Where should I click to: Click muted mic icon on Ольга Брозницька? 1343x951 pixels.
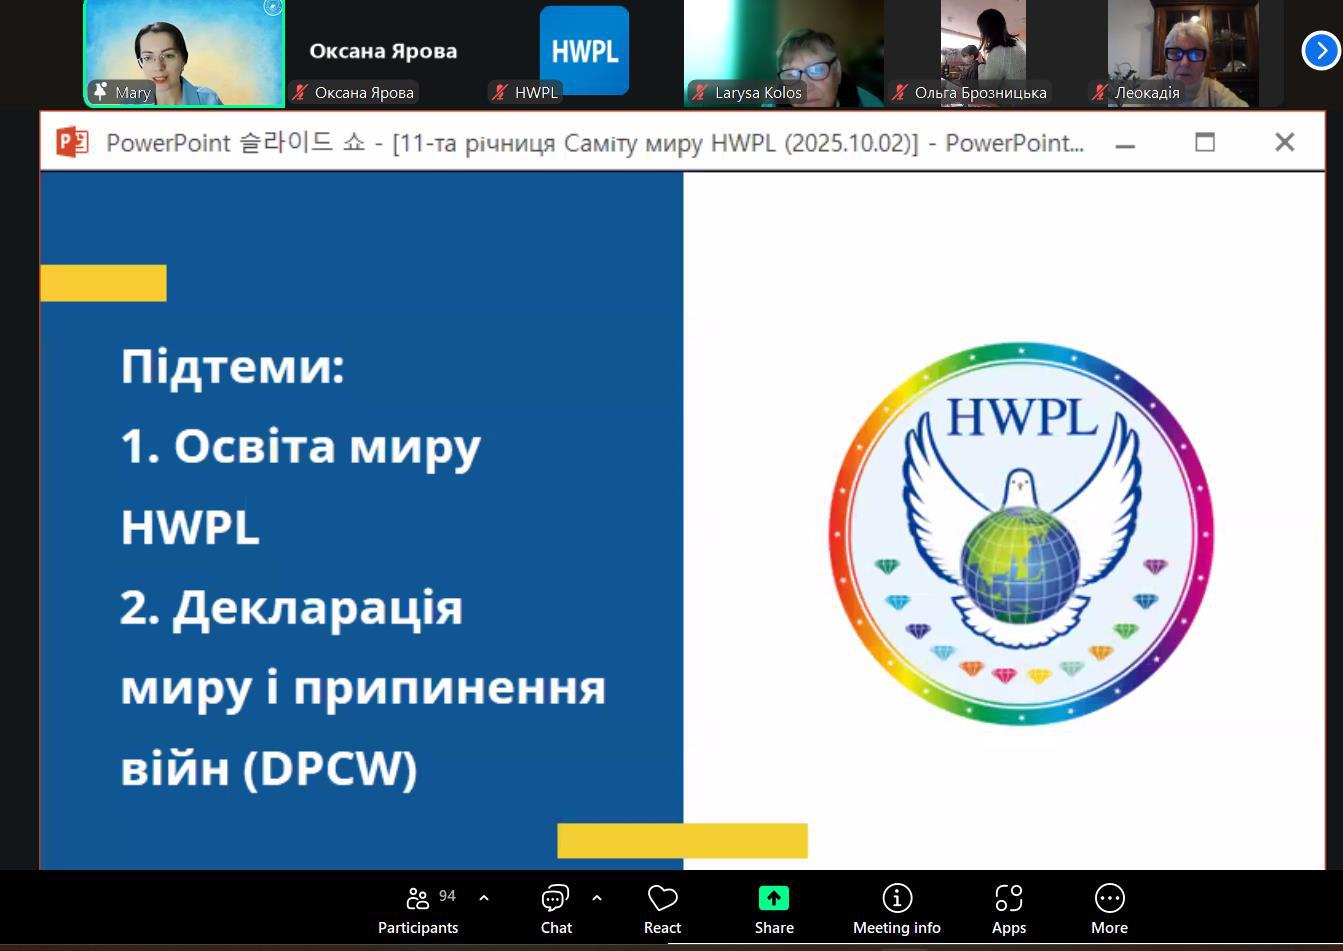point(899,93)
